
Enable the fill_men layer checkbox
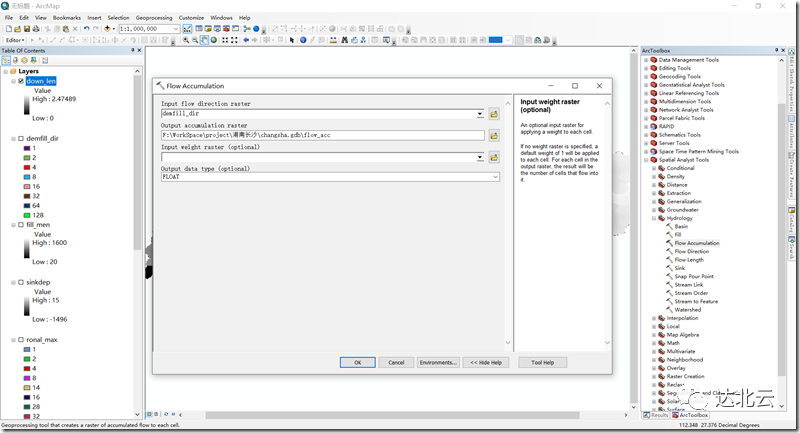coord(21,224)
